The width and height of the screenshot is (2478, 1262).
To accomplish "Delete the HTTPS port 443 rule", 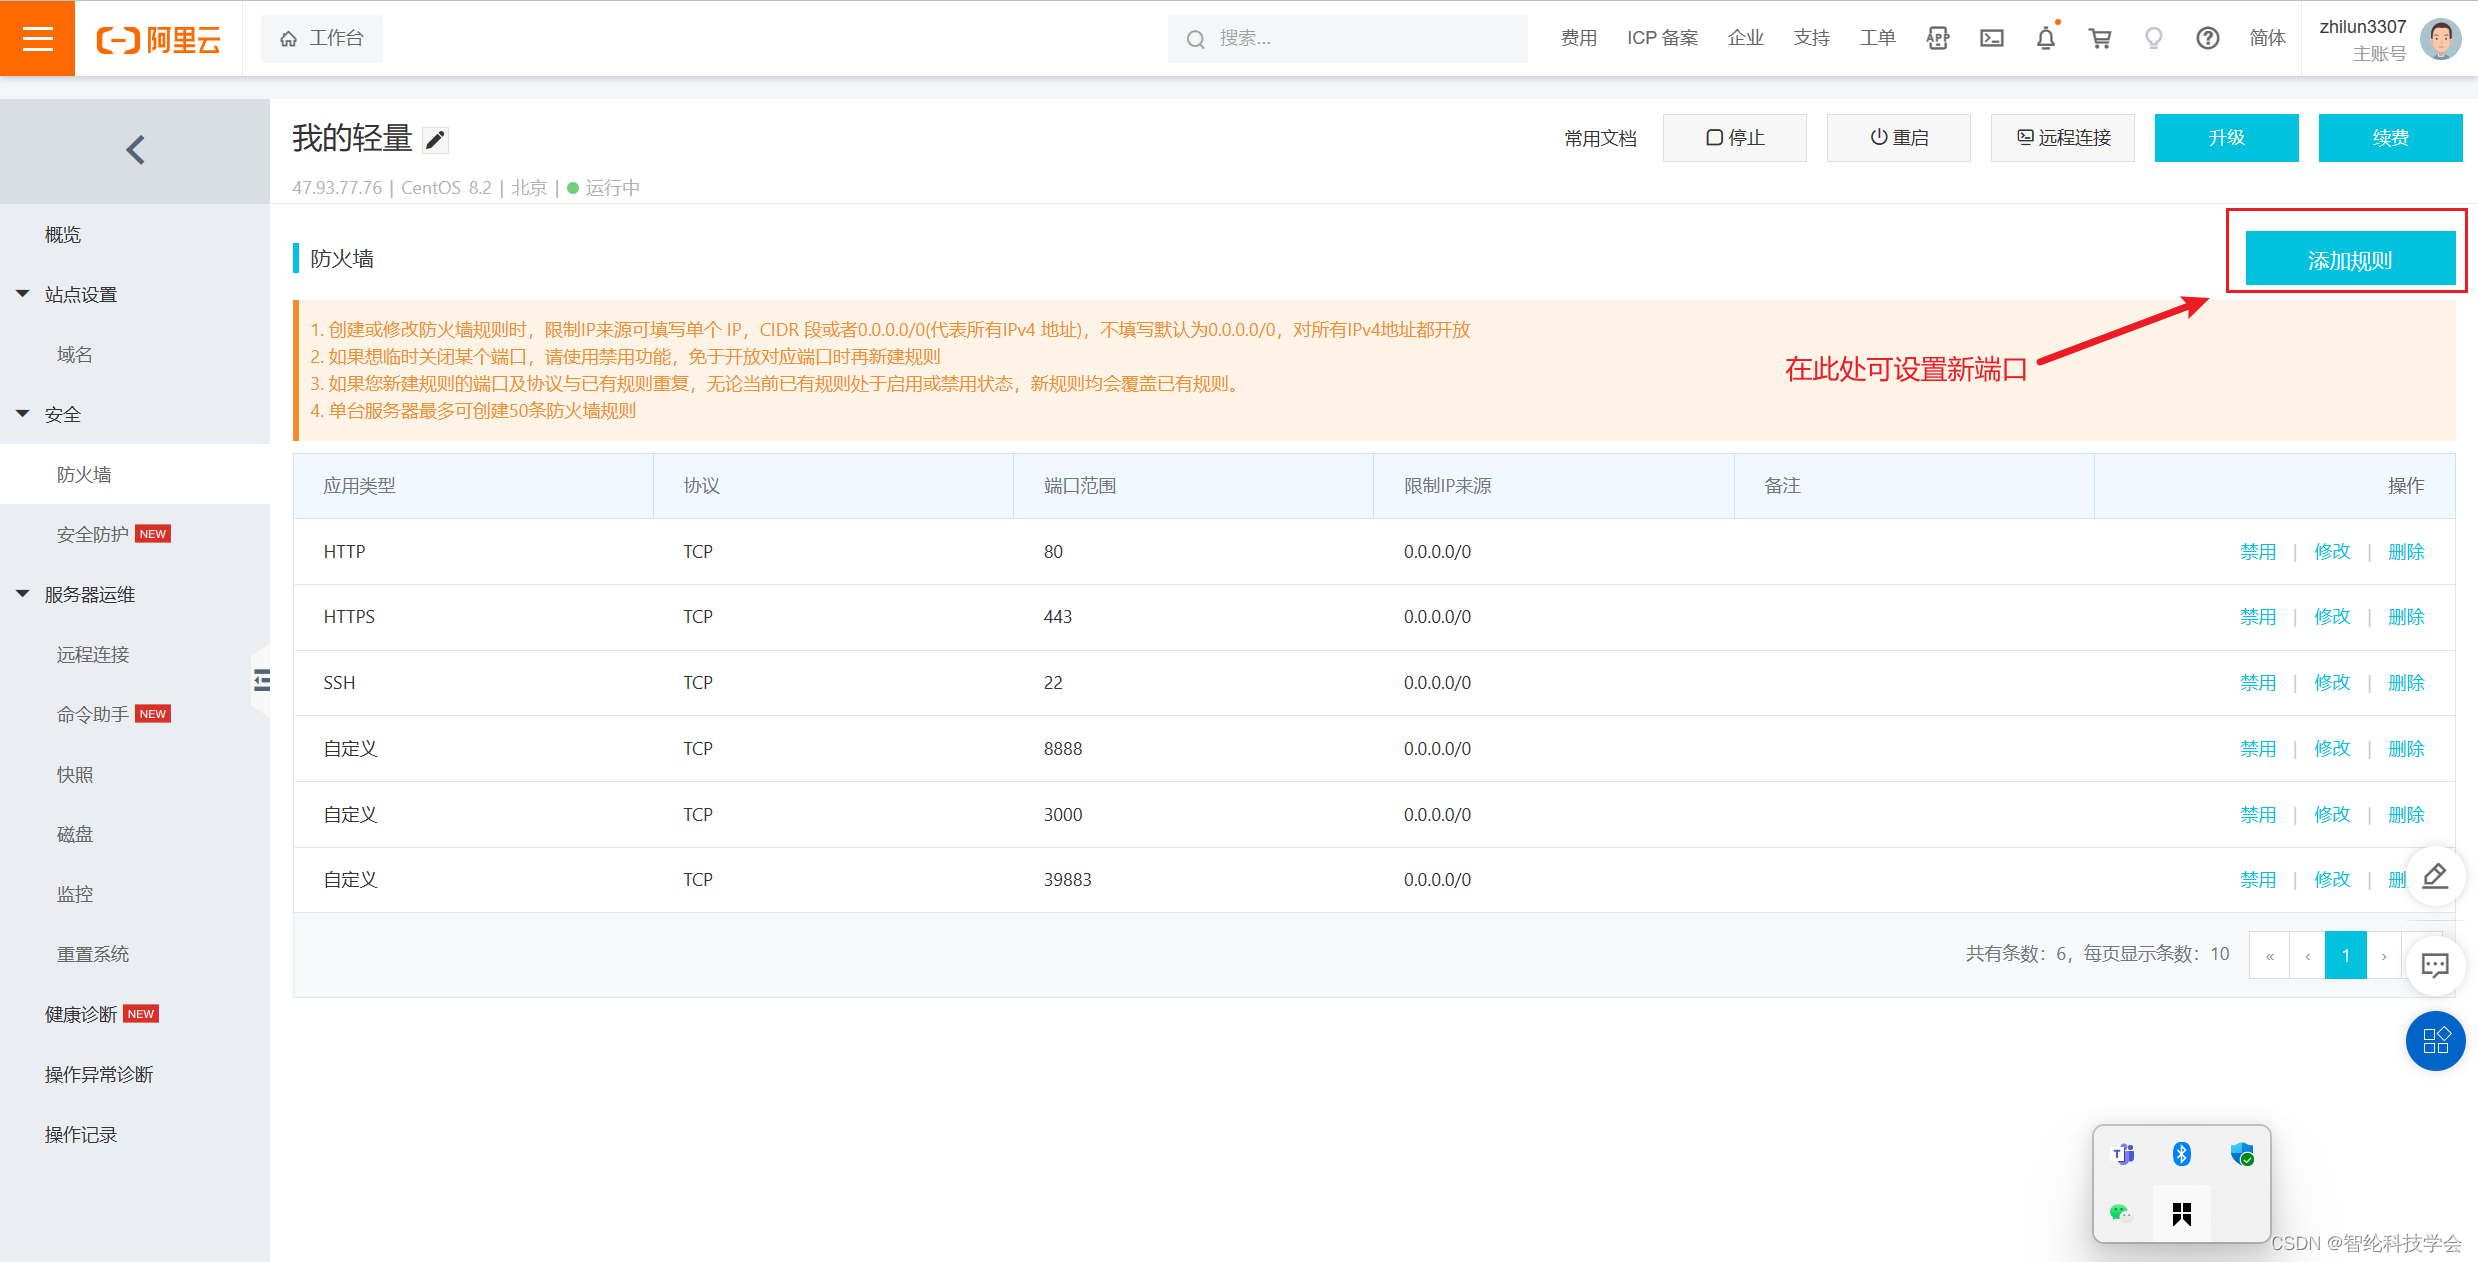I will click(2405, 617).
